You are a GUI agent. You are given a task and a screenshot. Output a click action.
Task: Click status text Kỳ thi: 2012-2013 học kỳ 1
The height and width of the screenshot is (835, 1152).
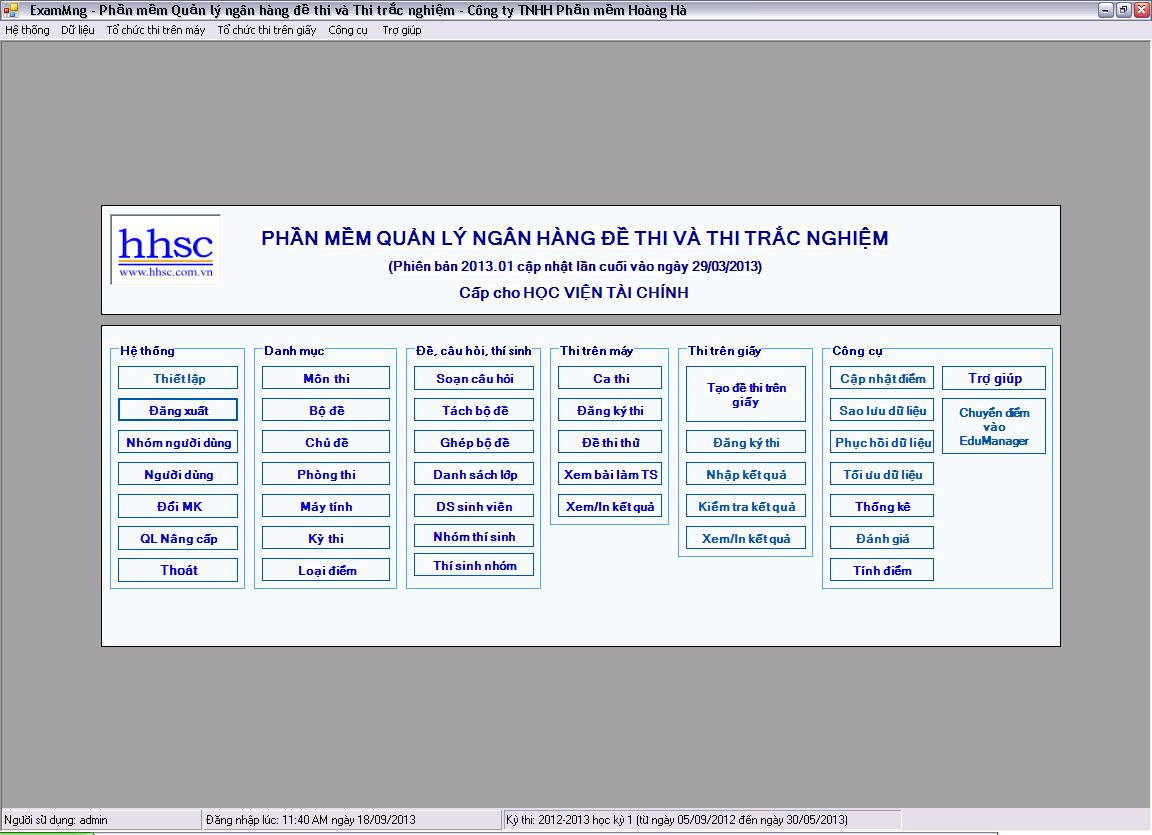coord(677,820)
